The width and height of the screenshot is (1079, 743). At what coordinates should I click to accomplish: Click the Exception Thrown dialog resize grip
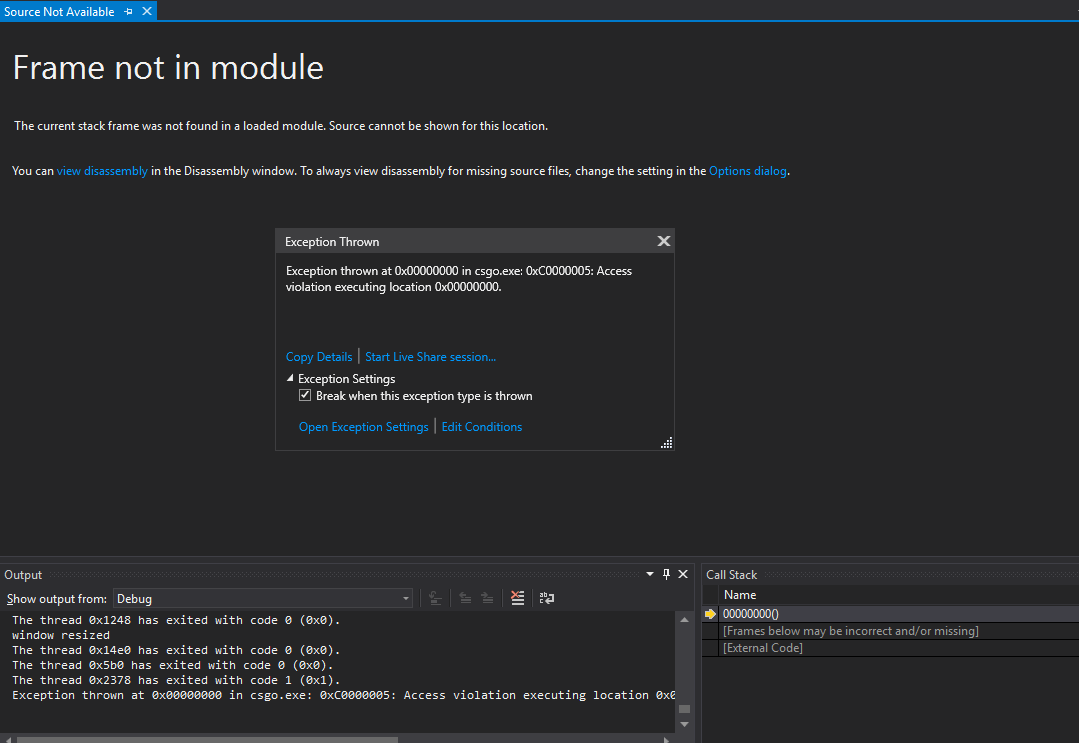666,441
